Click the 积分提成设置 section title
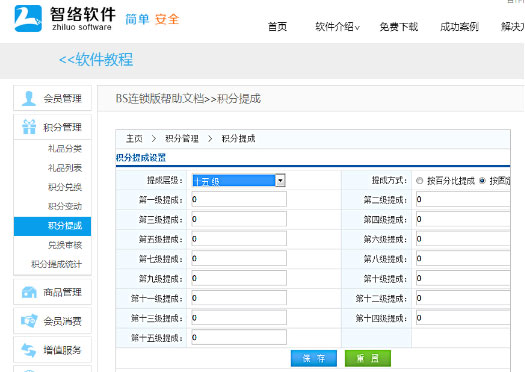The height and width of the screenshot is (372, 525). click(141, 158)
